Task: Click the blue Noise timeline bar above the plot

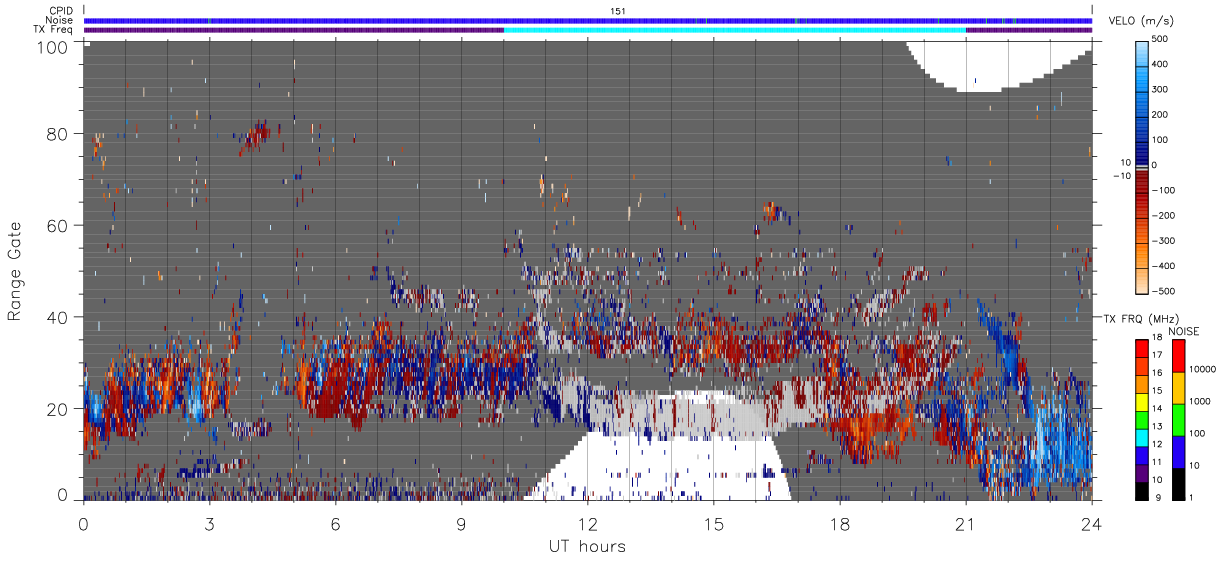Action: tap(588, 21)
